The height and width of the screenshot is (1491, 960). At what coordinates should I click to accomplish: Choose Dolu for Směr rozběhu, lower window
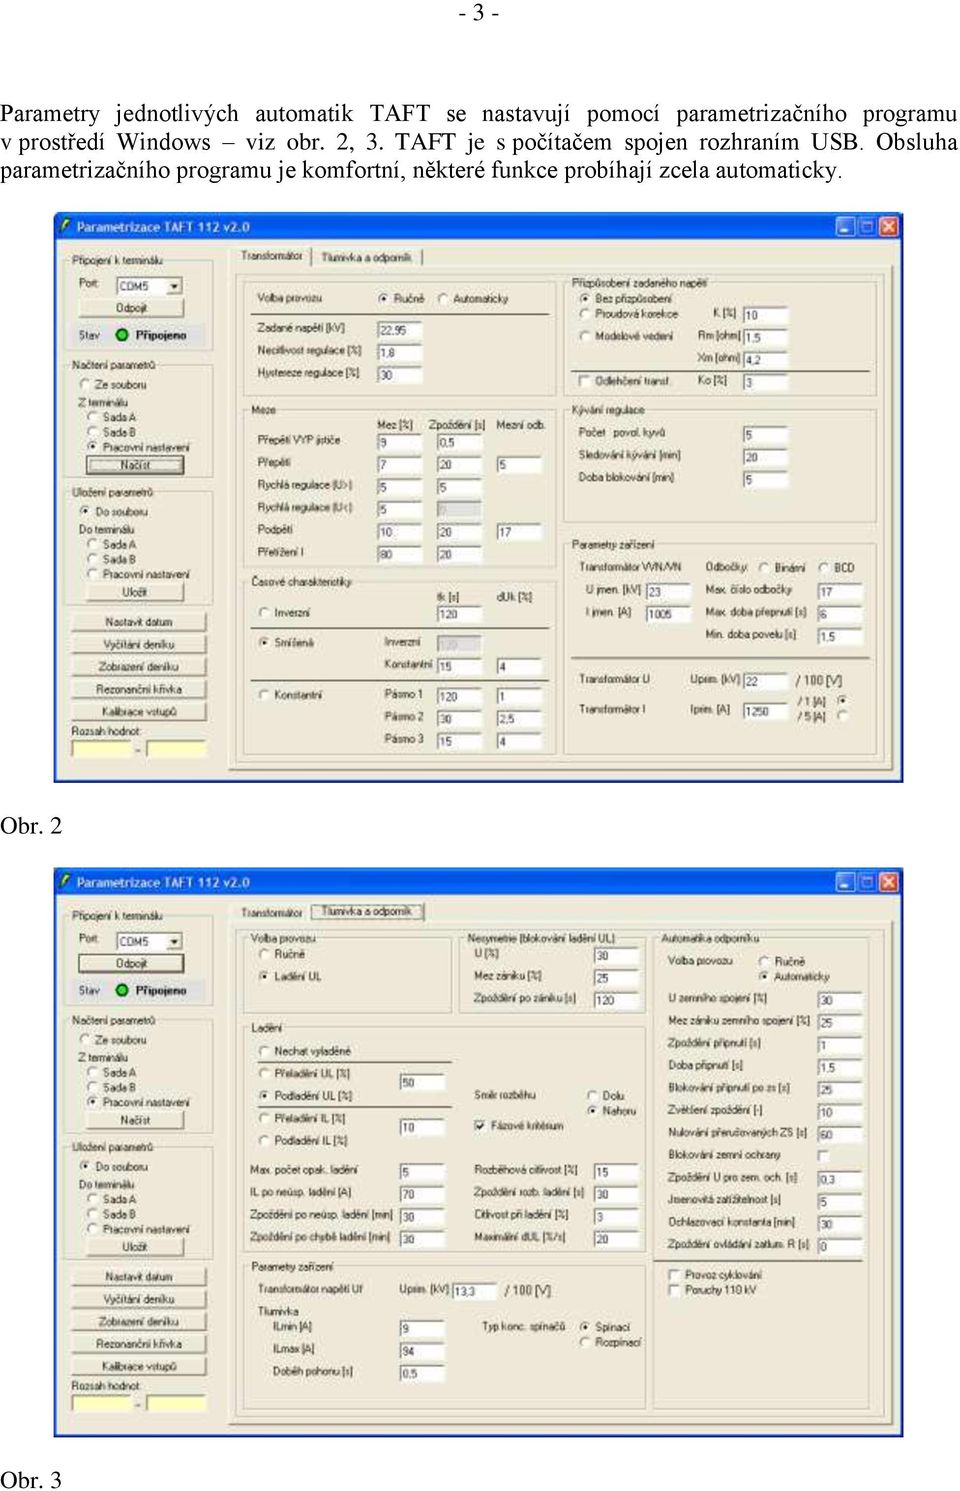592,1096
